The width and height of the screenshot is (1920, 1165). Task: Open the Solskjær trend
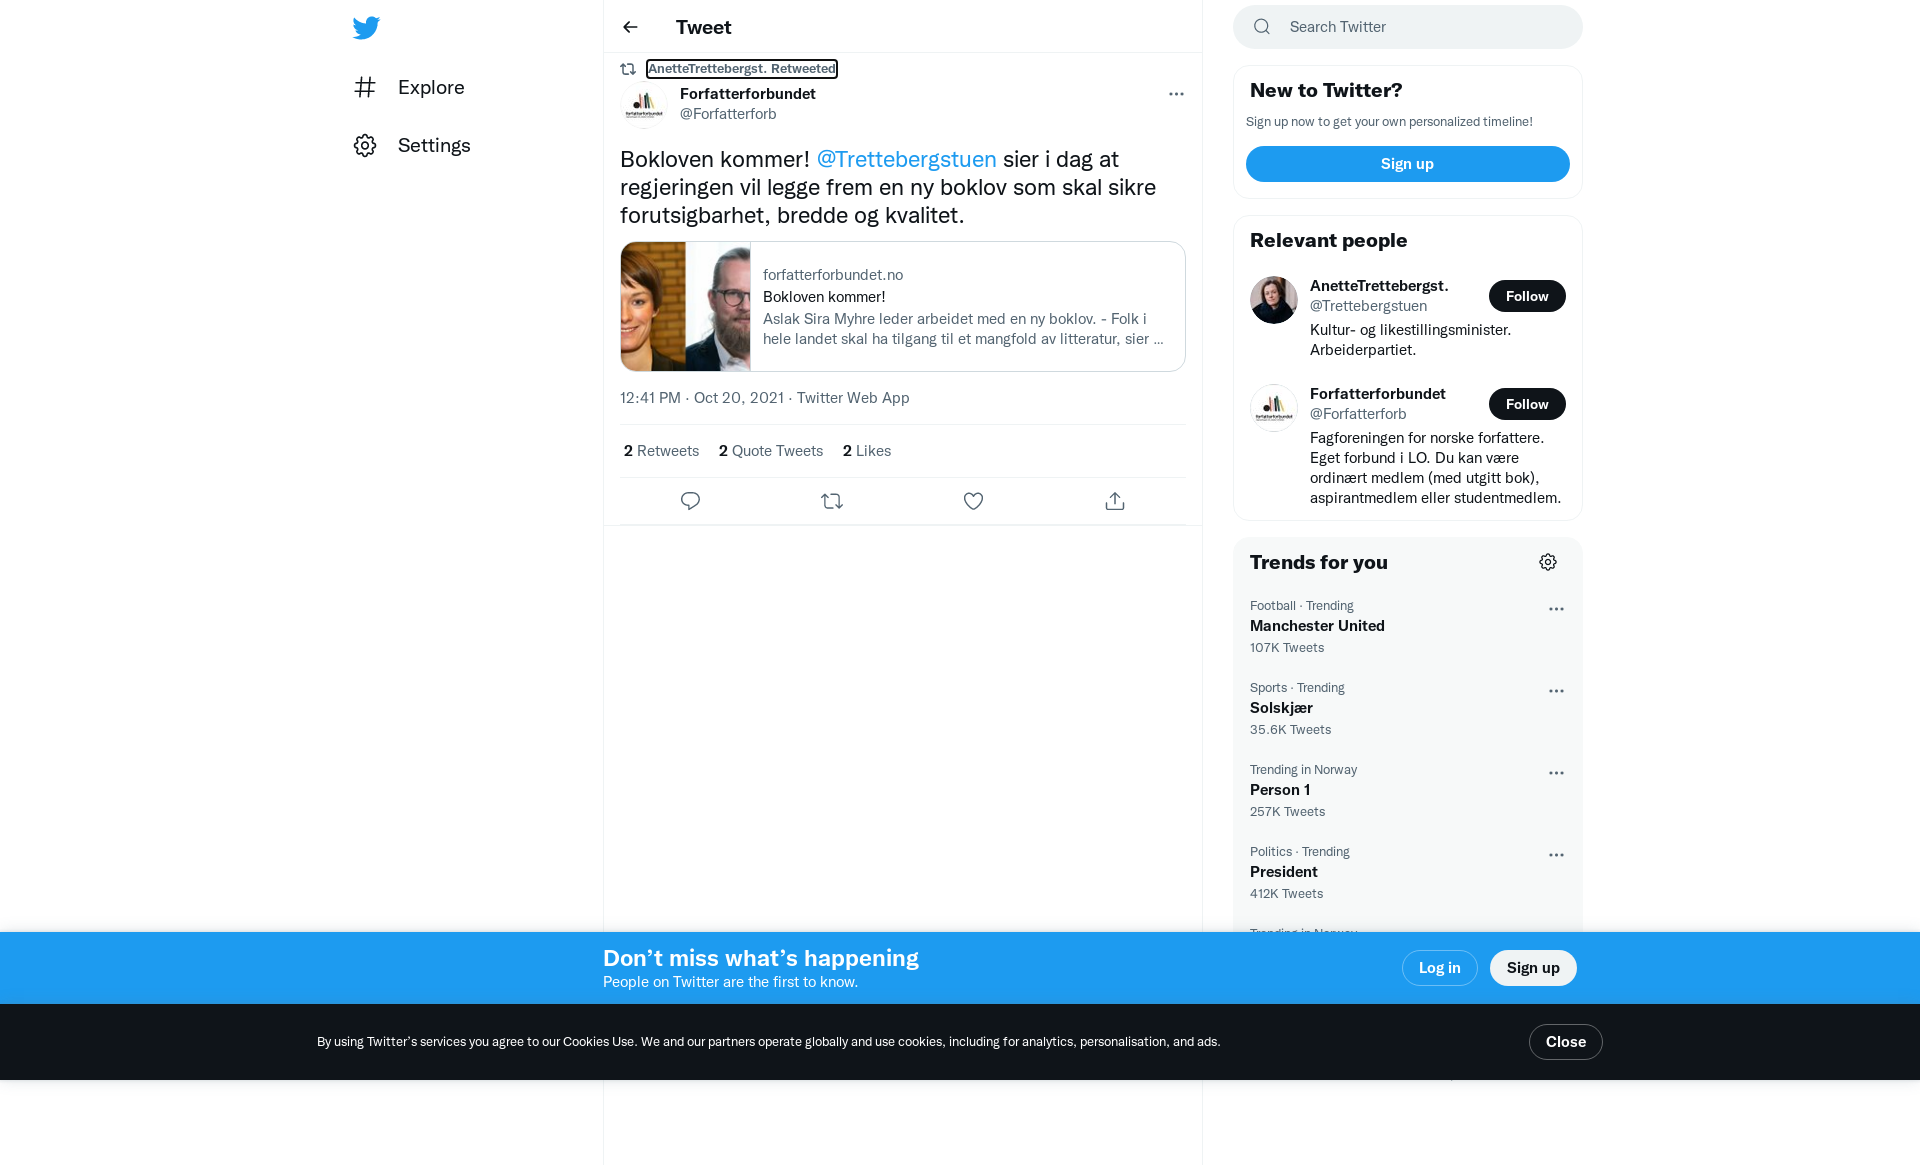point(1408,708)
